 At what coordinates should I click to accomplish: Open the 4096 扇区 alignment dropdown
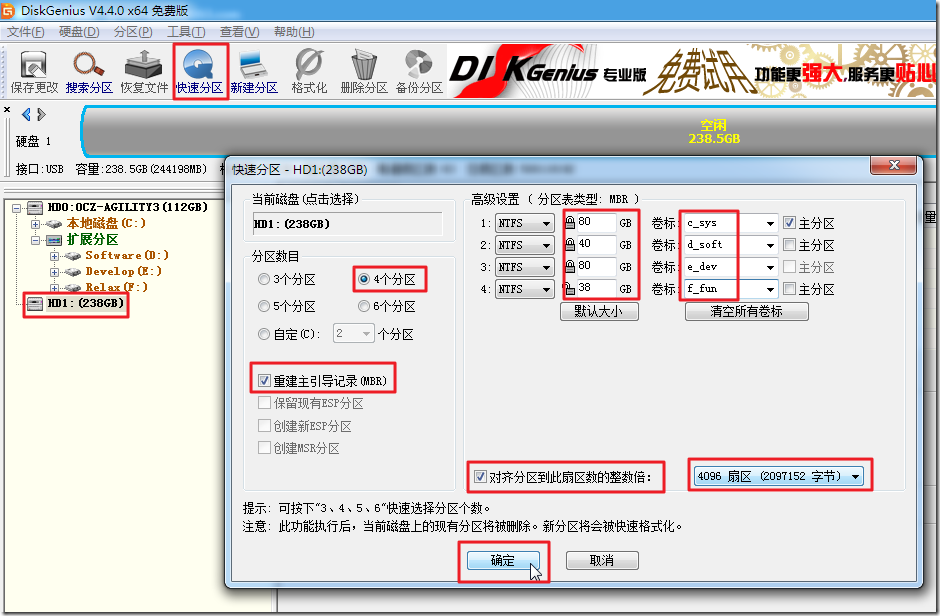pyautogui.click(x=779, y=476)
